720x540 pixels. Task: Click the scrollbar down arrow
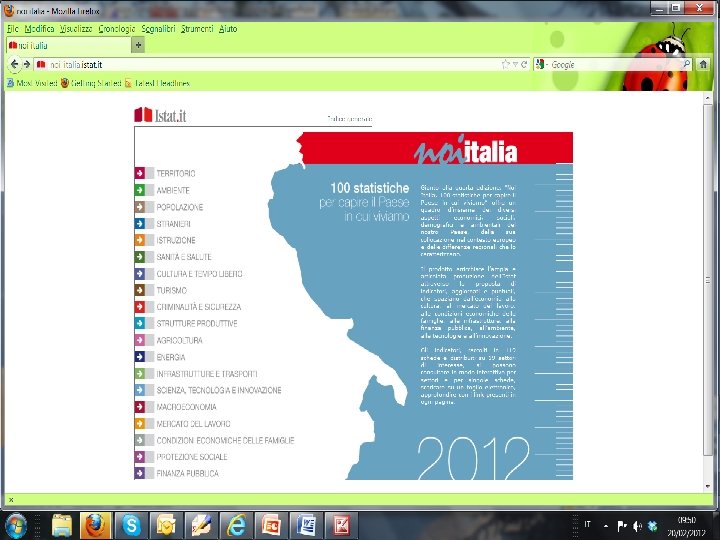click(x=708, y=486)
